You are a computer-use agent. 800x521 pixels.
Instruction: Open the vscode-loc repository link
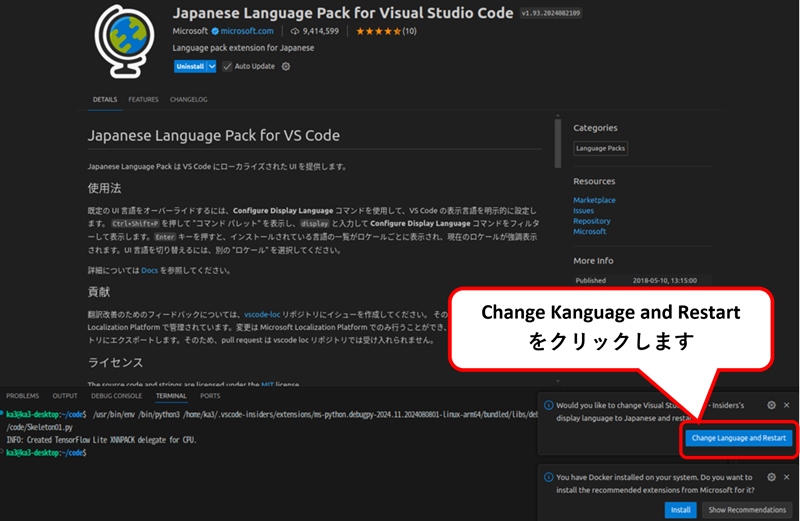tap(262, 314)
